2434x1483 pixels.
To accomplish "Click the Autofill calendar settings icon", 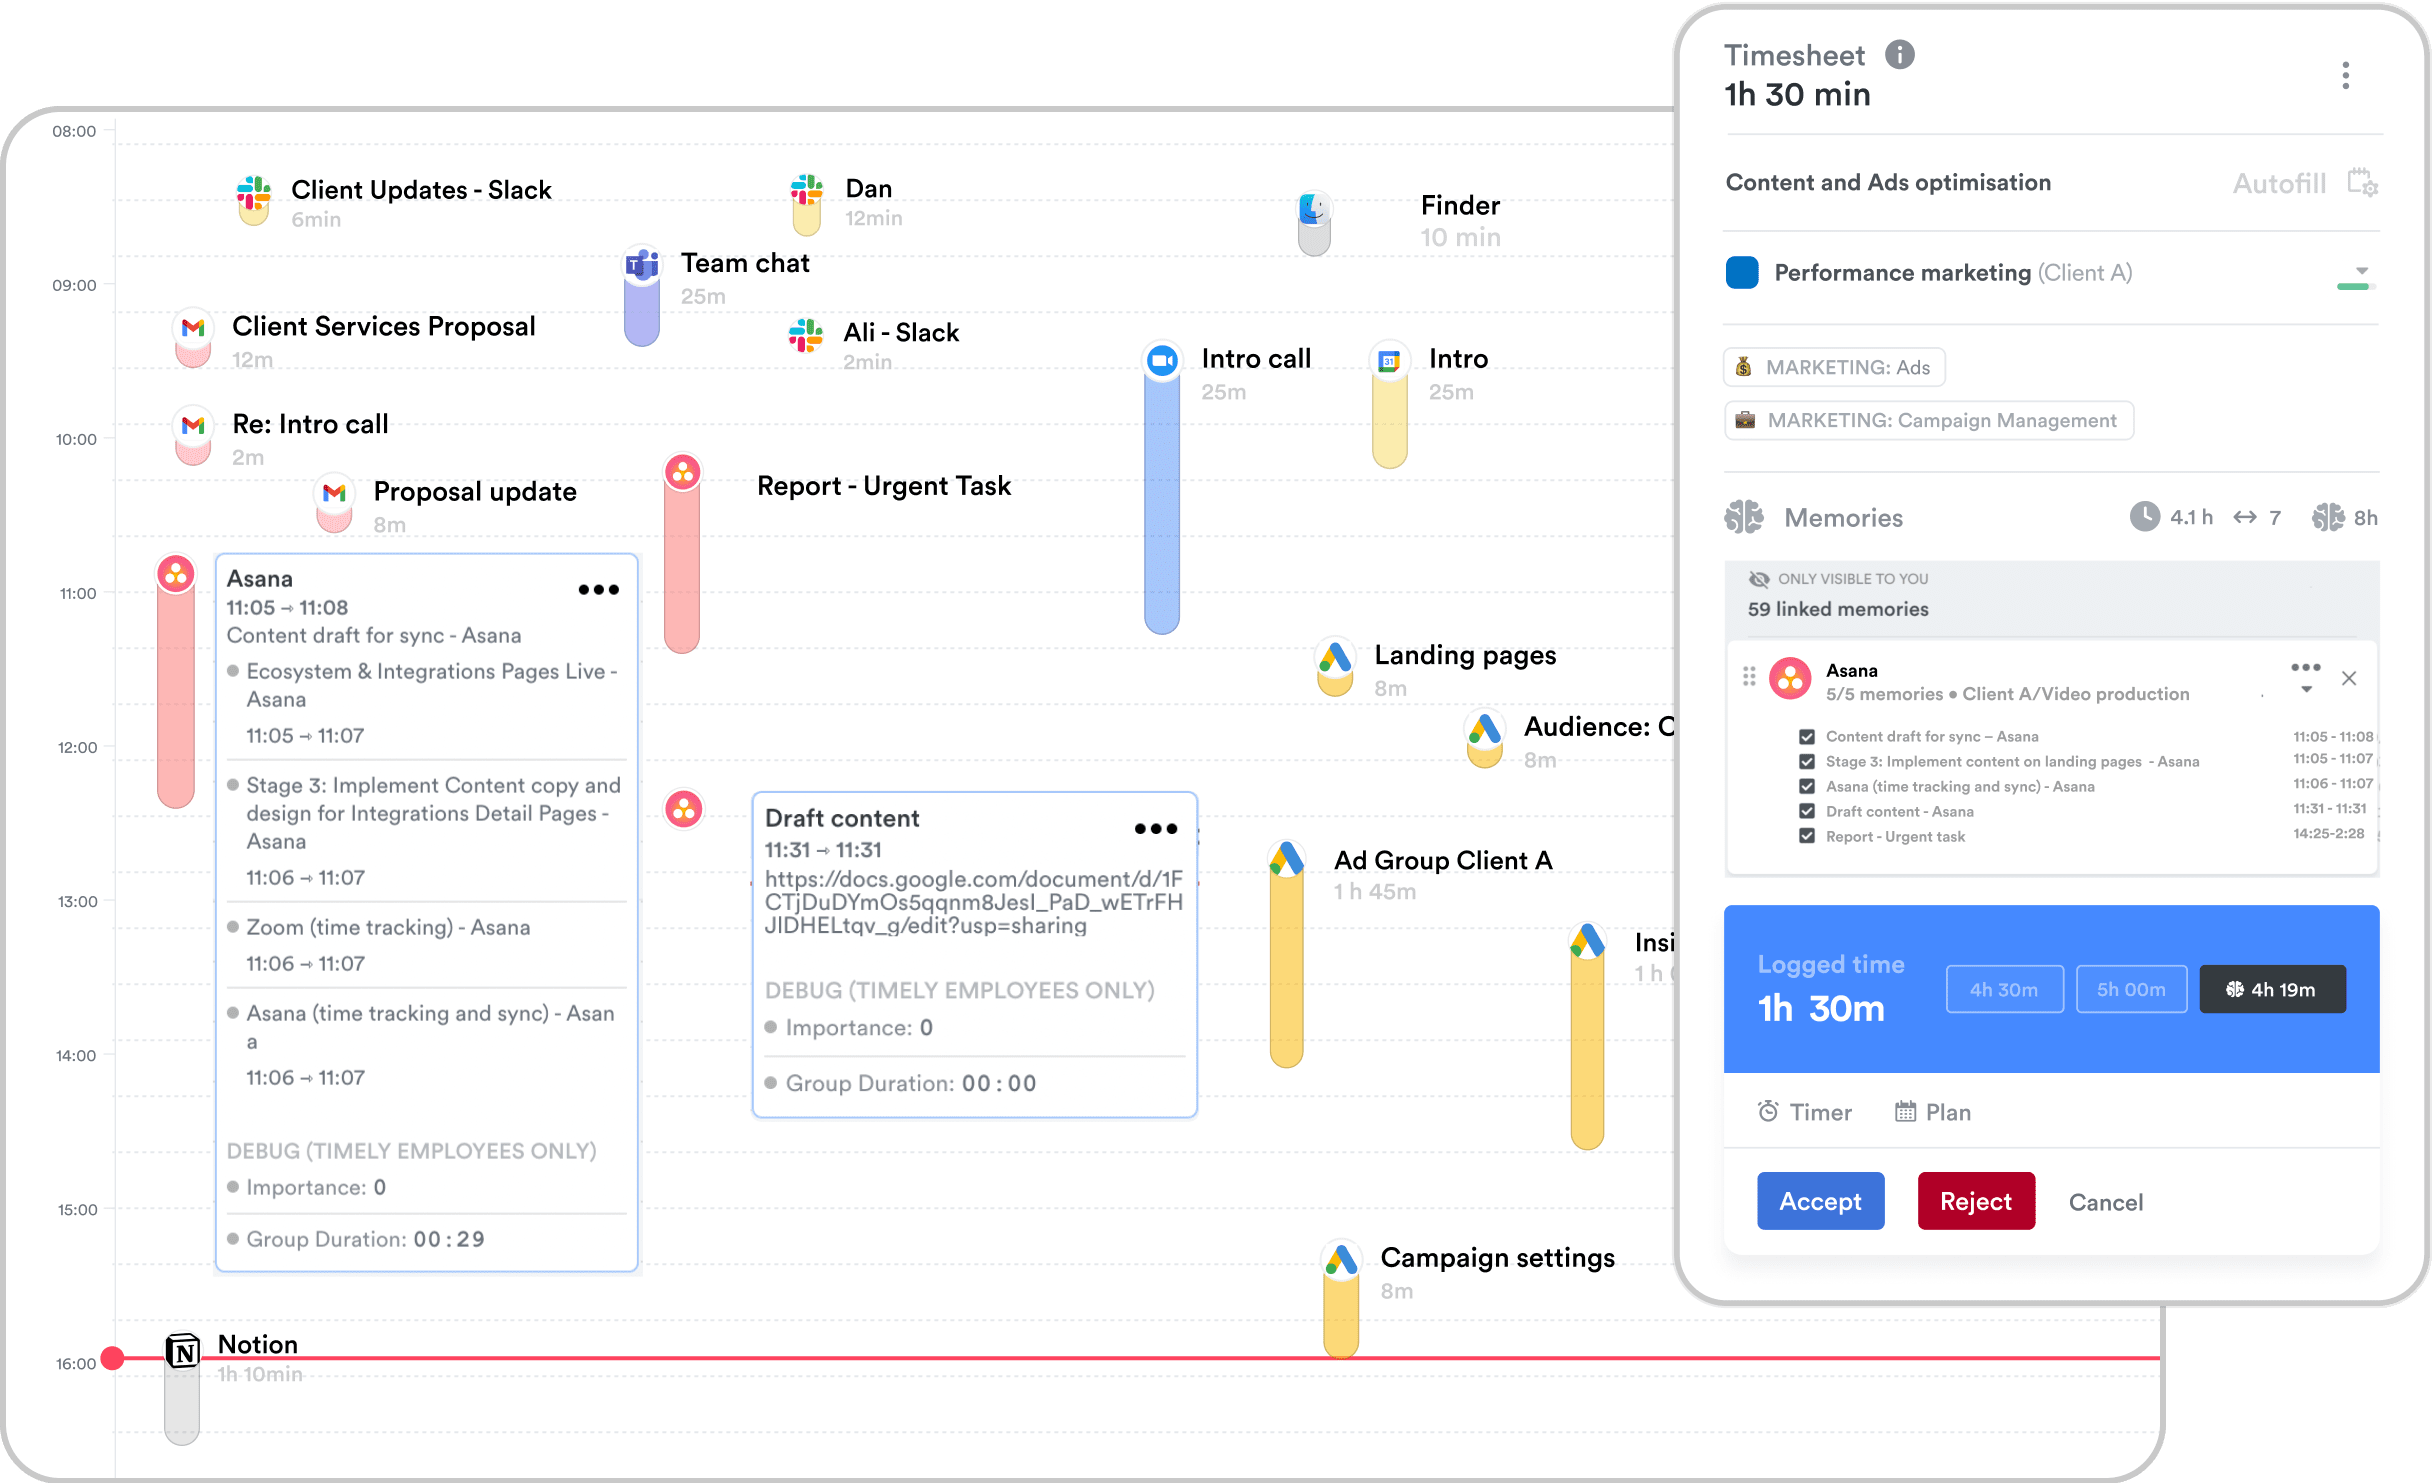I will [x=2362, y=183].
